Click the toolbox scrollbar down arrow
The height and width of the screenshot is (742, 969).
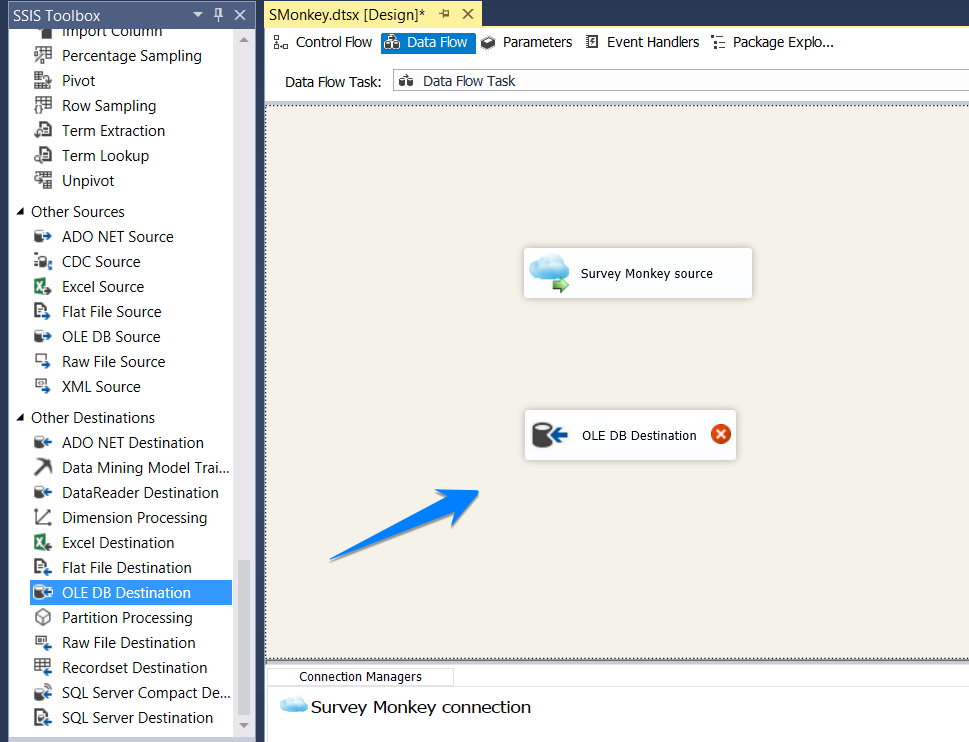point(243,725)
